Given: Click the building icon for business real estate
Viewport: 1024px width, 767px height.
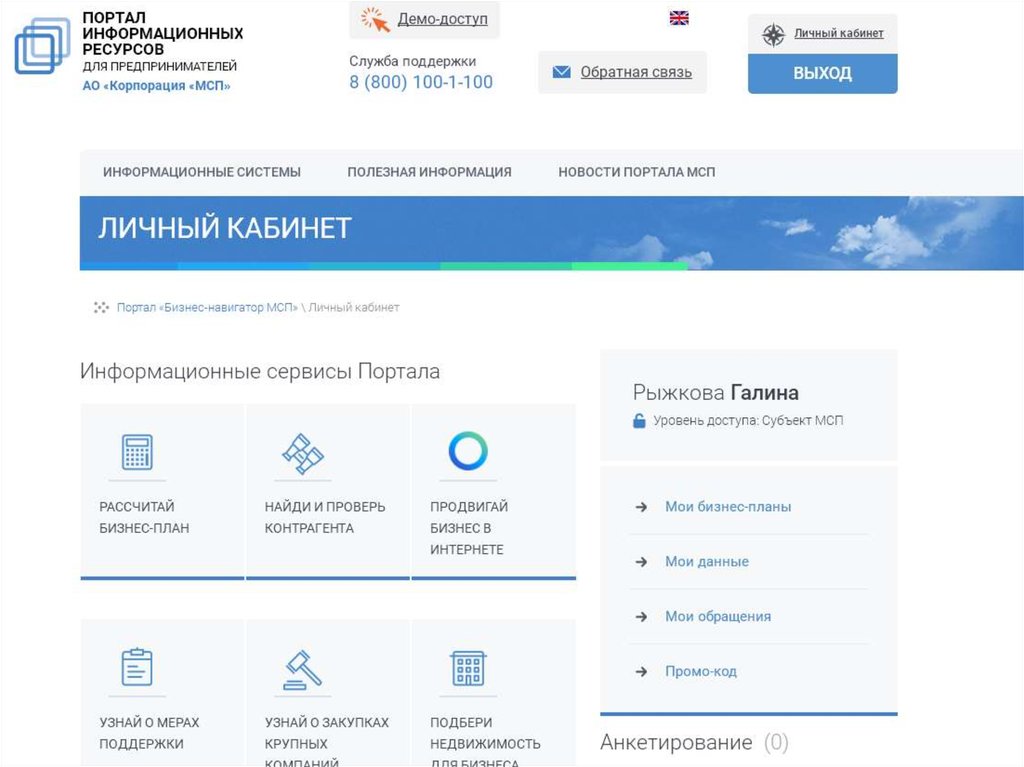Looking at the screenshot, I should click(x=467, y=667).
